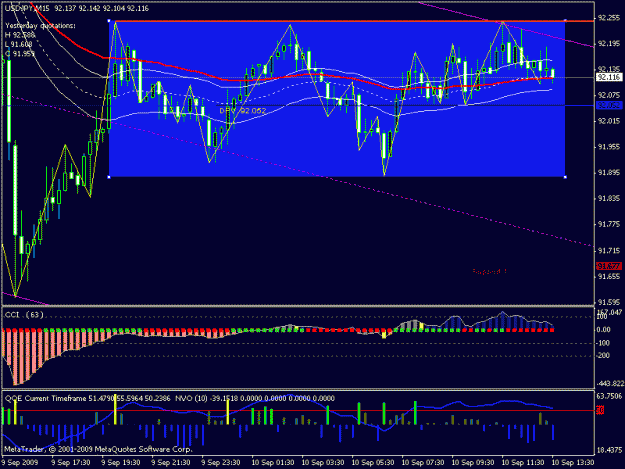Click the '10 Sep 01:30' time axis label
The width and height of the screenshot is (625, 469).
[273, 462]
